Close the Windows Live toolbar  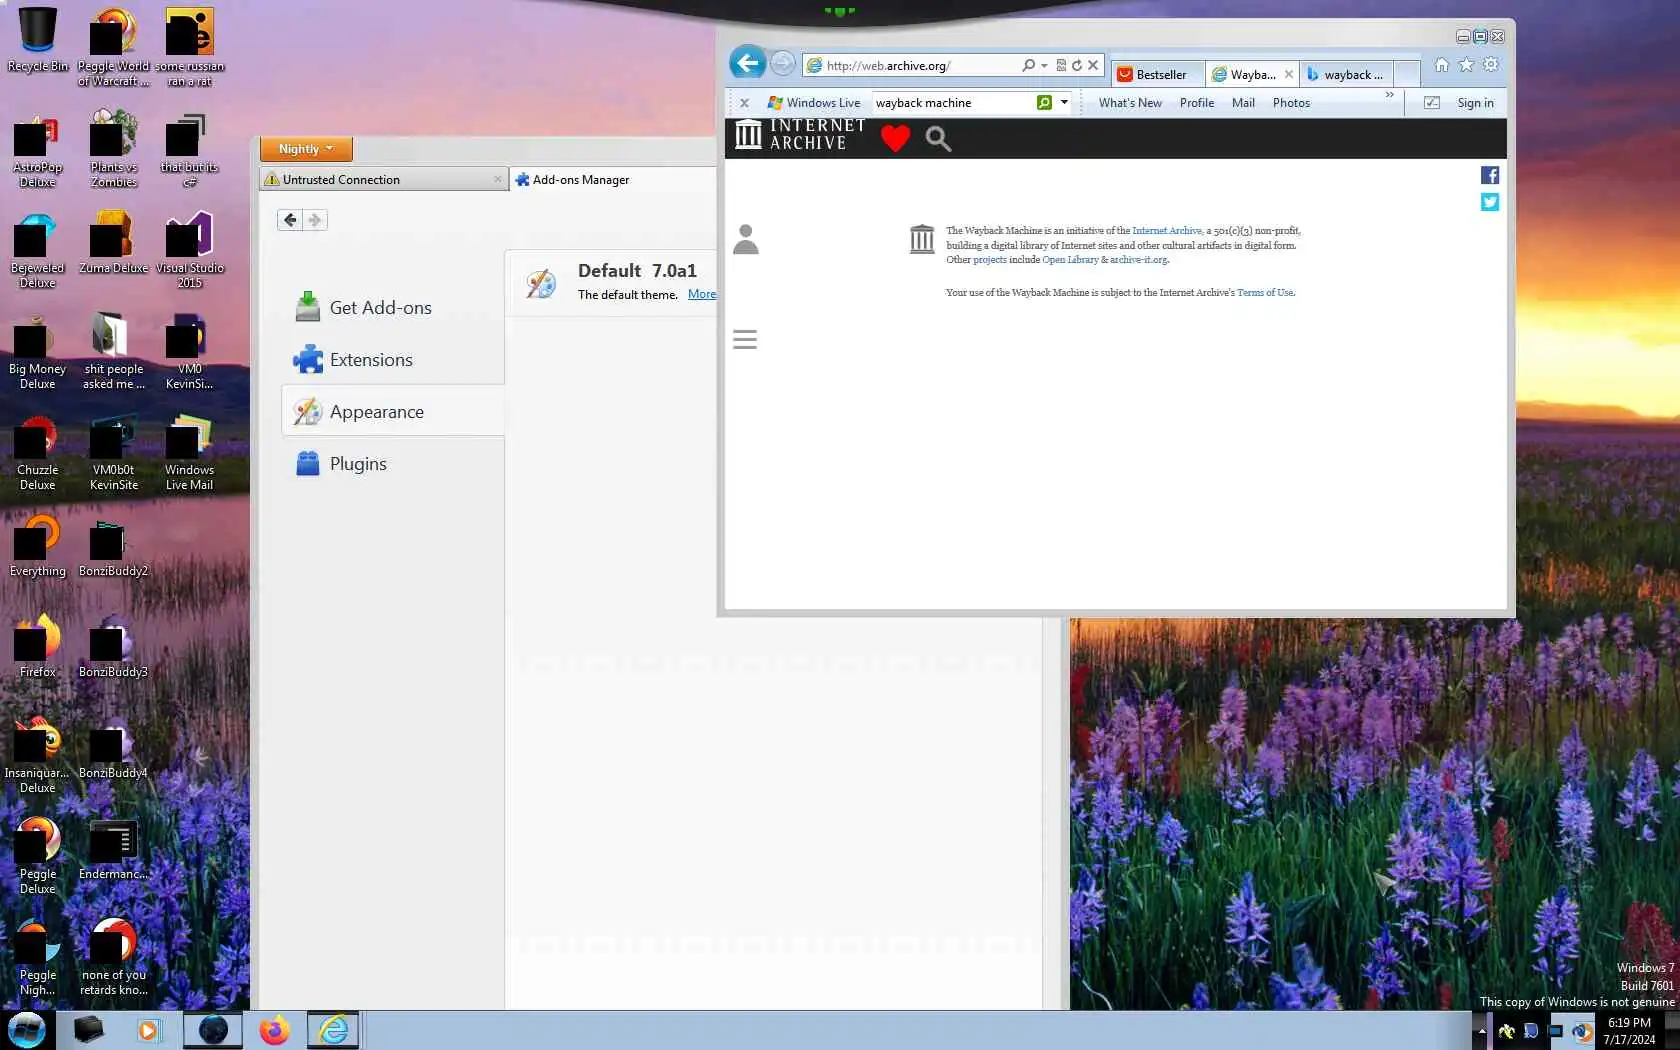pos(744,102)
